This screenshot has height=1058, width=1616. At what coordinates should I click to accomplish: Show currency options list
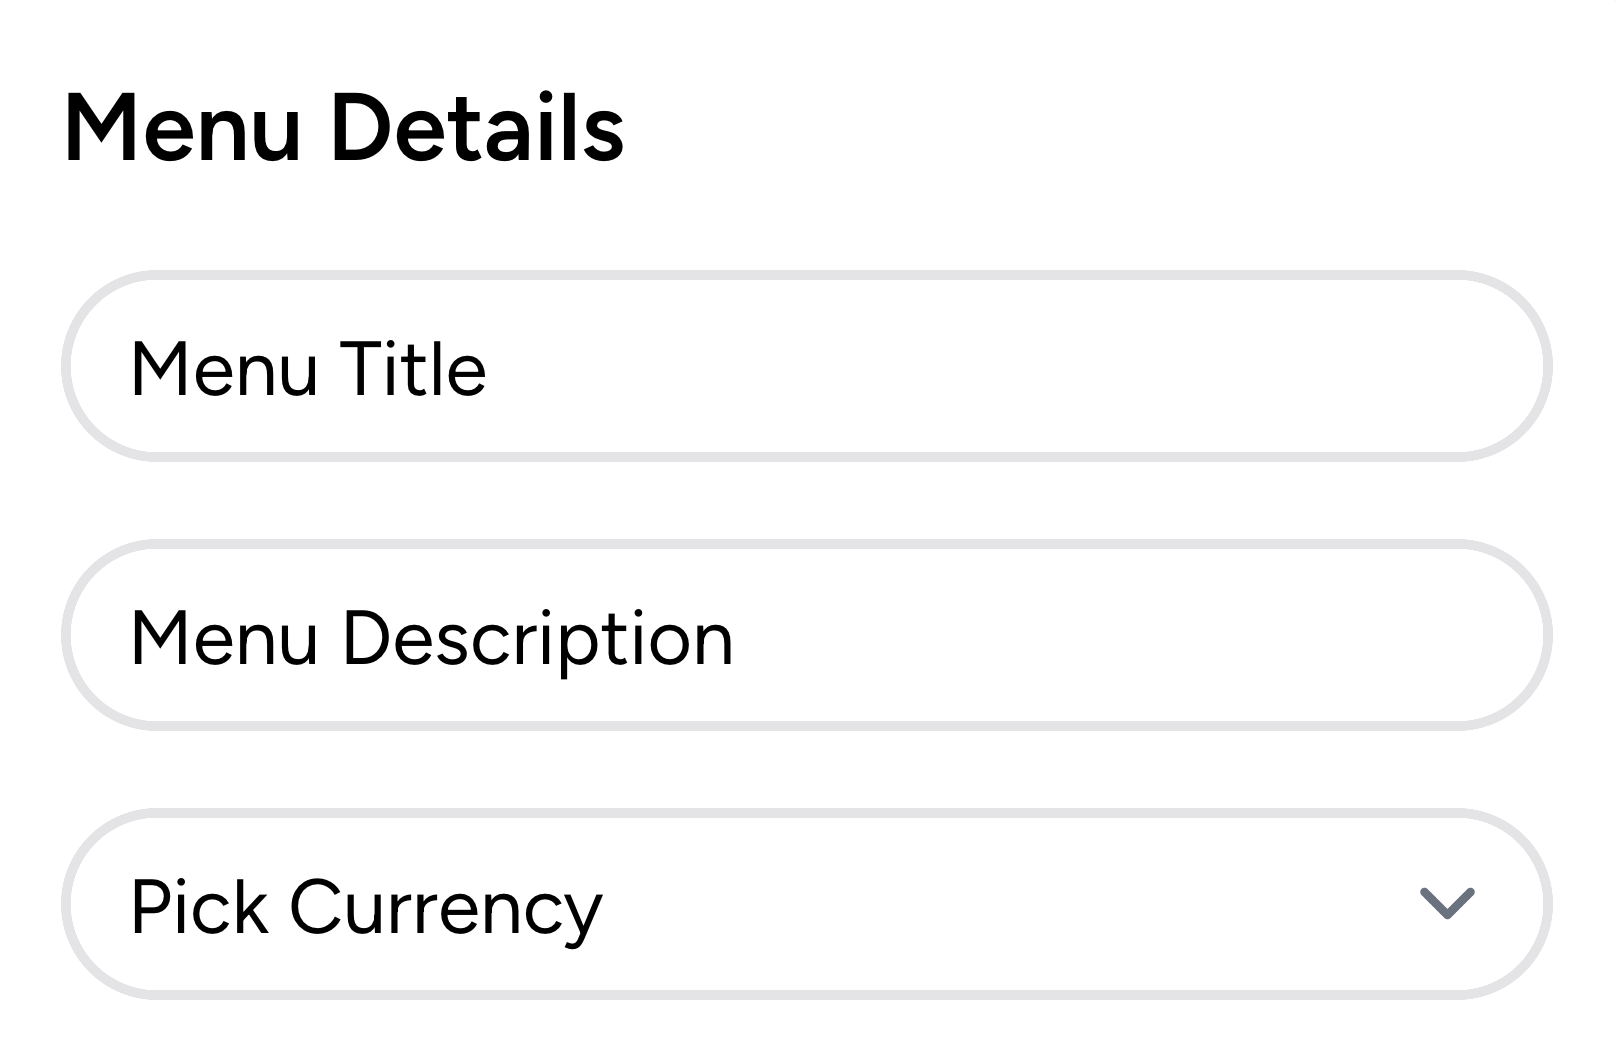(806, 904)
